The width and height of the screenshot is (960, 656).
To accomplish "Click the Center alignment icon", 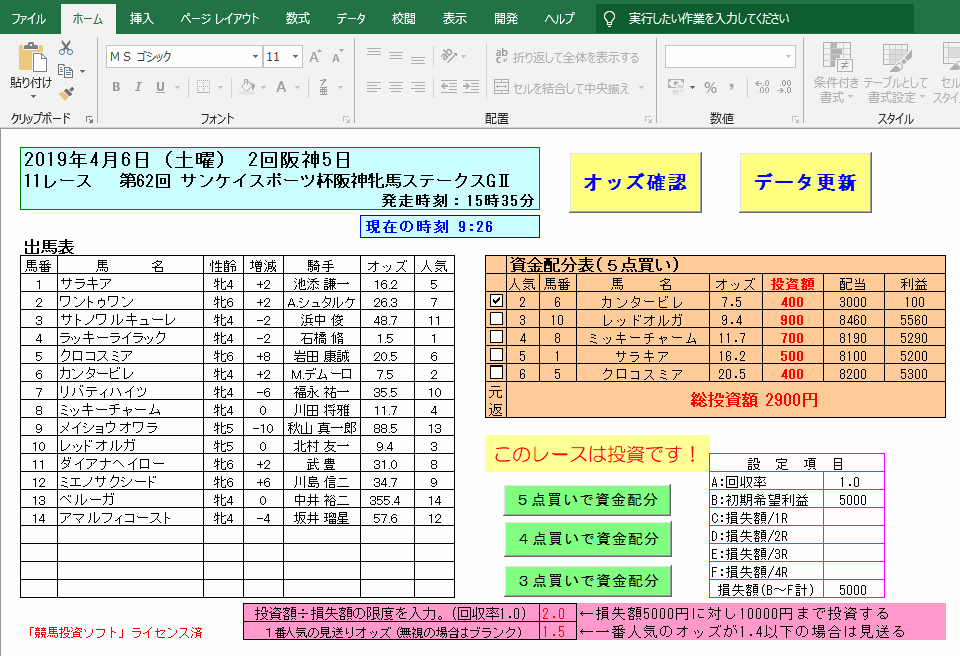I will (396, 87).
